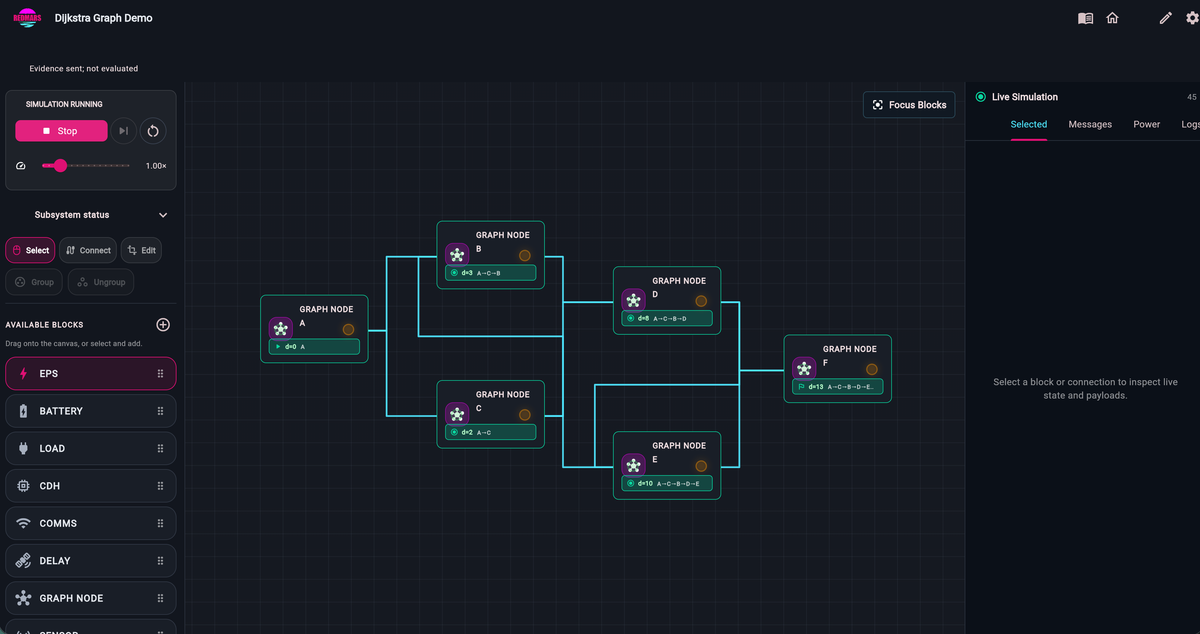Click the 'Dijkstra Graph Demo' title
Screen dimensions: 1200x634
pyautogui.click(x=104, y=18)
